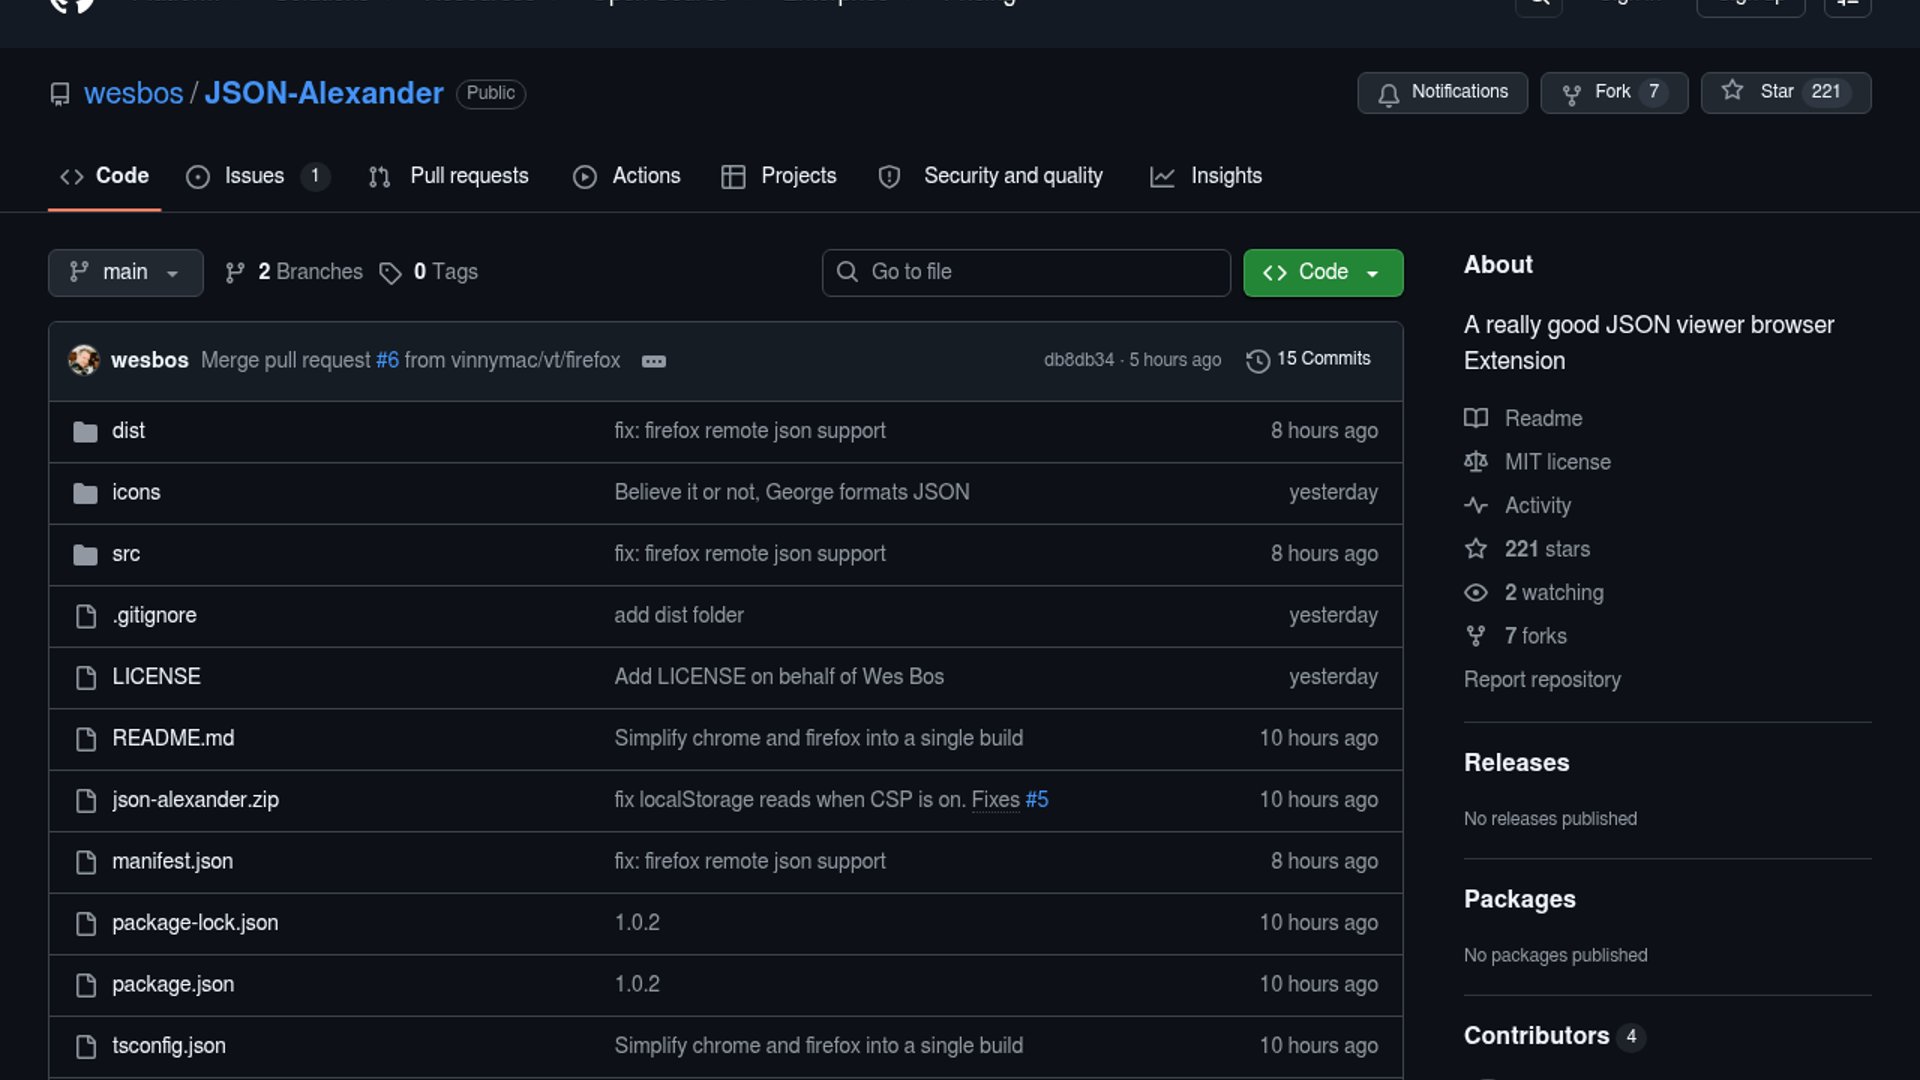Open the Insights tab
This screenshot has height=1080, width=1920.
click(1225, 176)
